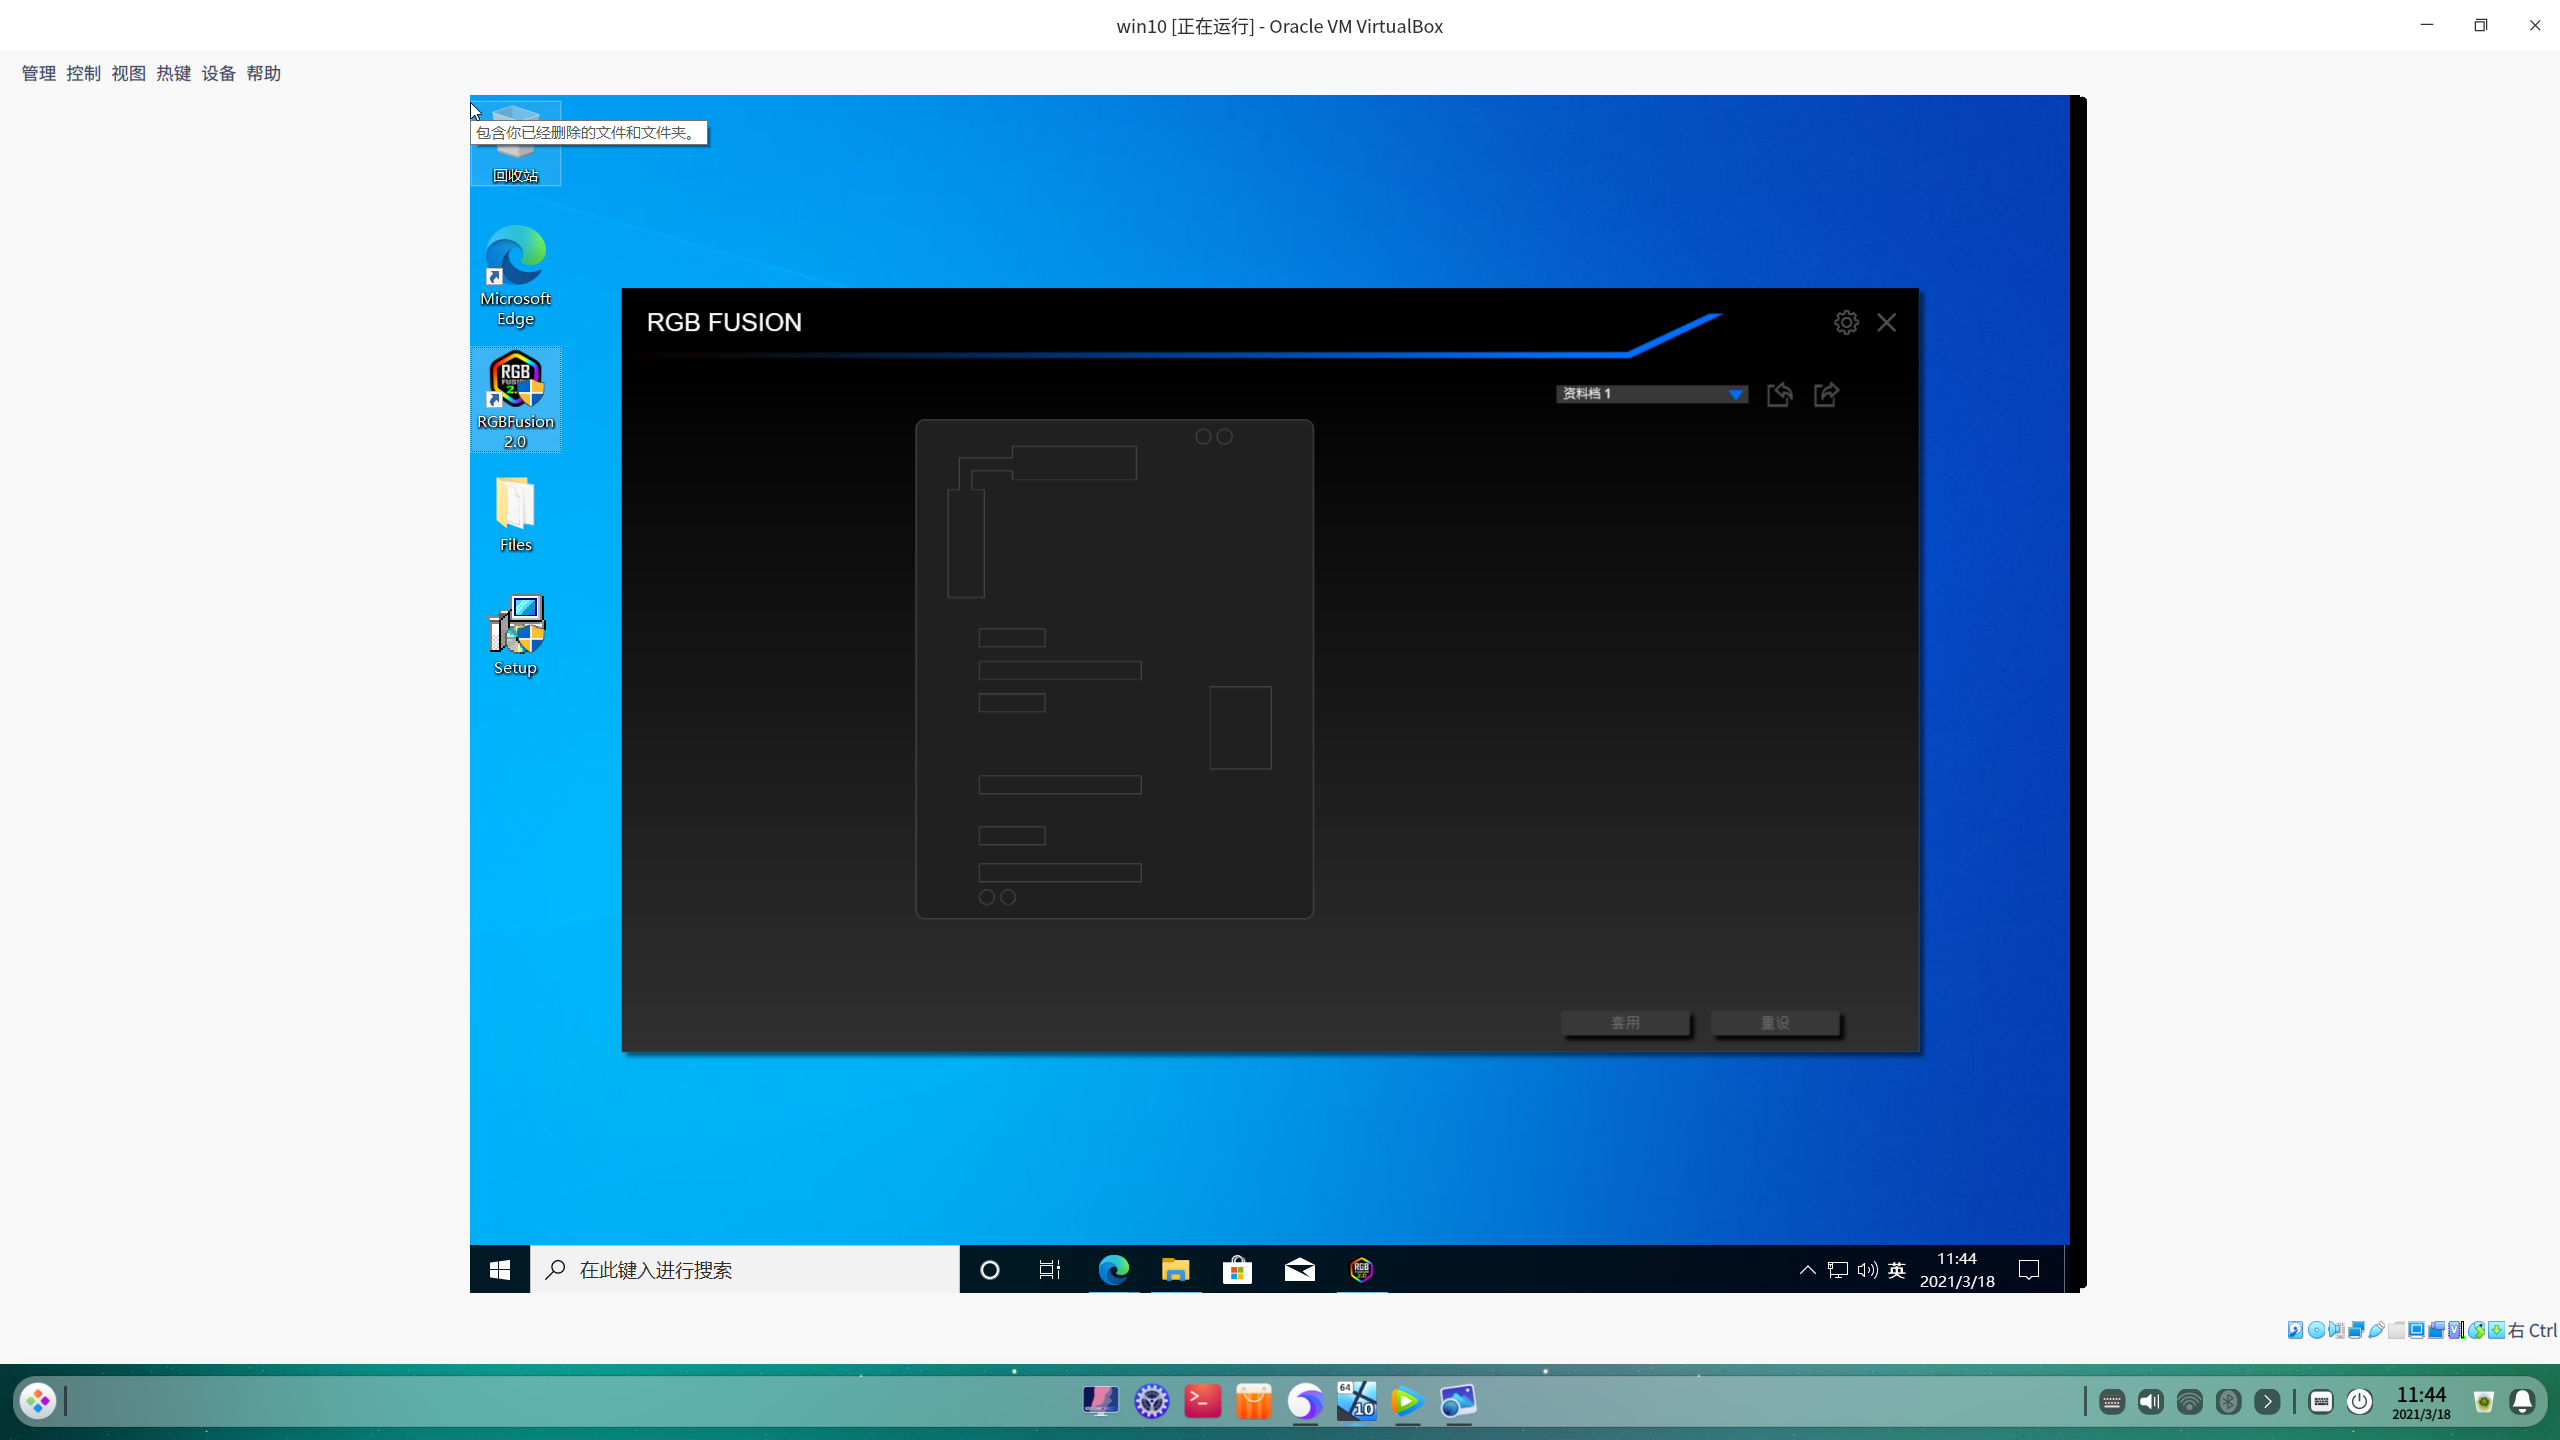Click the export profile icon
This screenshot has width=2560, height=1440.
coord(1826,394)
